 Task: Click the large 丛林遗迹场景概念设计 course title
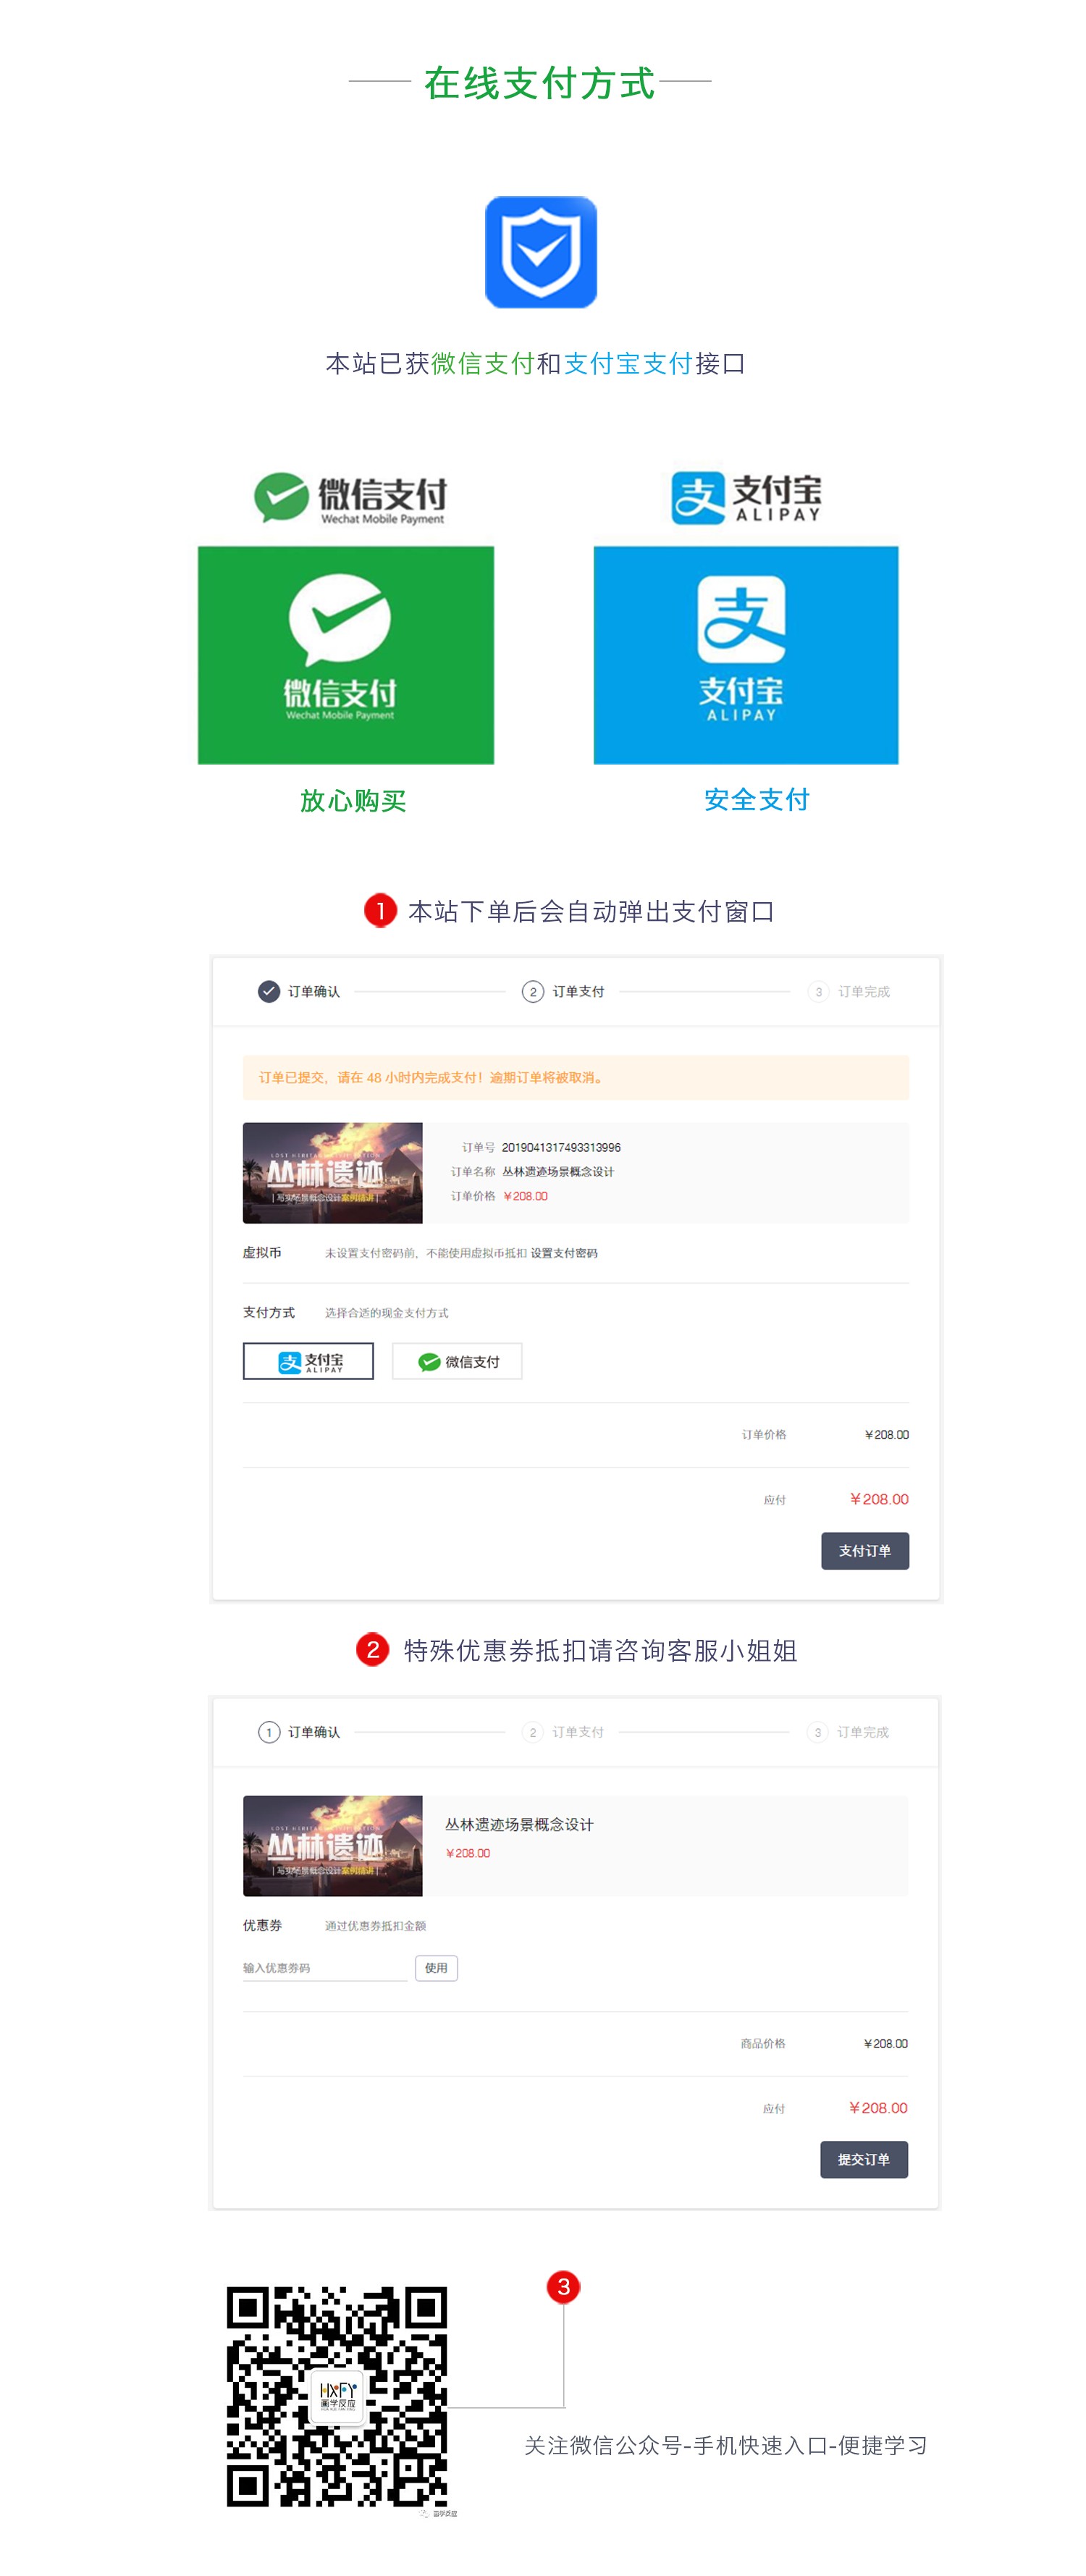pyautogui.click(x=519, y=1825)
